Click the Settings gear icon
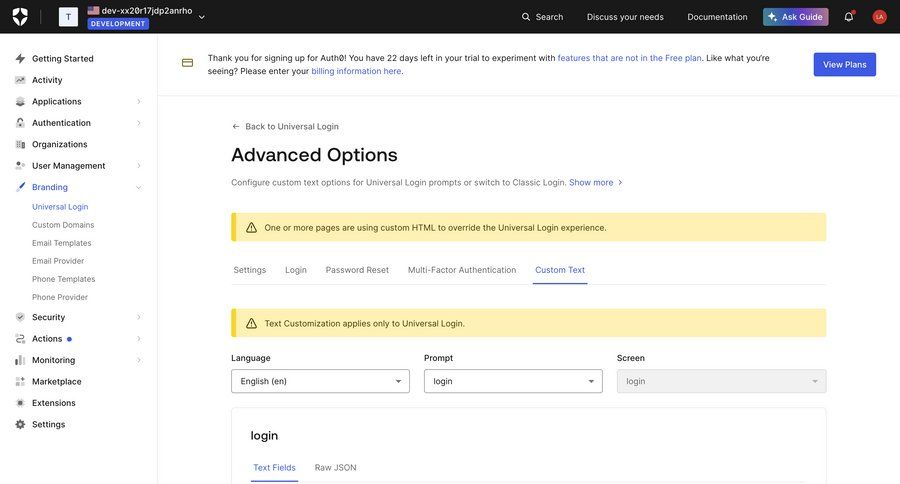This screenshot has width=900, height=484. [20, 424]
